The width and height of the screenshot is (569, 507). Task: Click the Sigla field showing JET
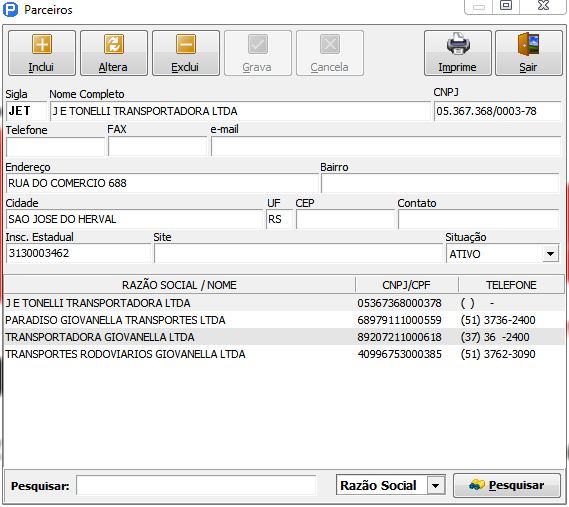click(x=26, y=111)
